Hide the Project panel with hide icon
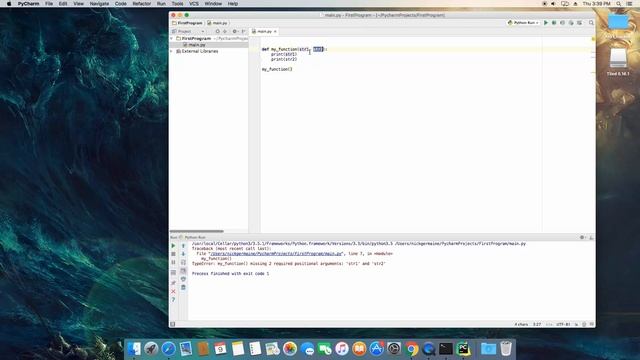 [244, 31]
